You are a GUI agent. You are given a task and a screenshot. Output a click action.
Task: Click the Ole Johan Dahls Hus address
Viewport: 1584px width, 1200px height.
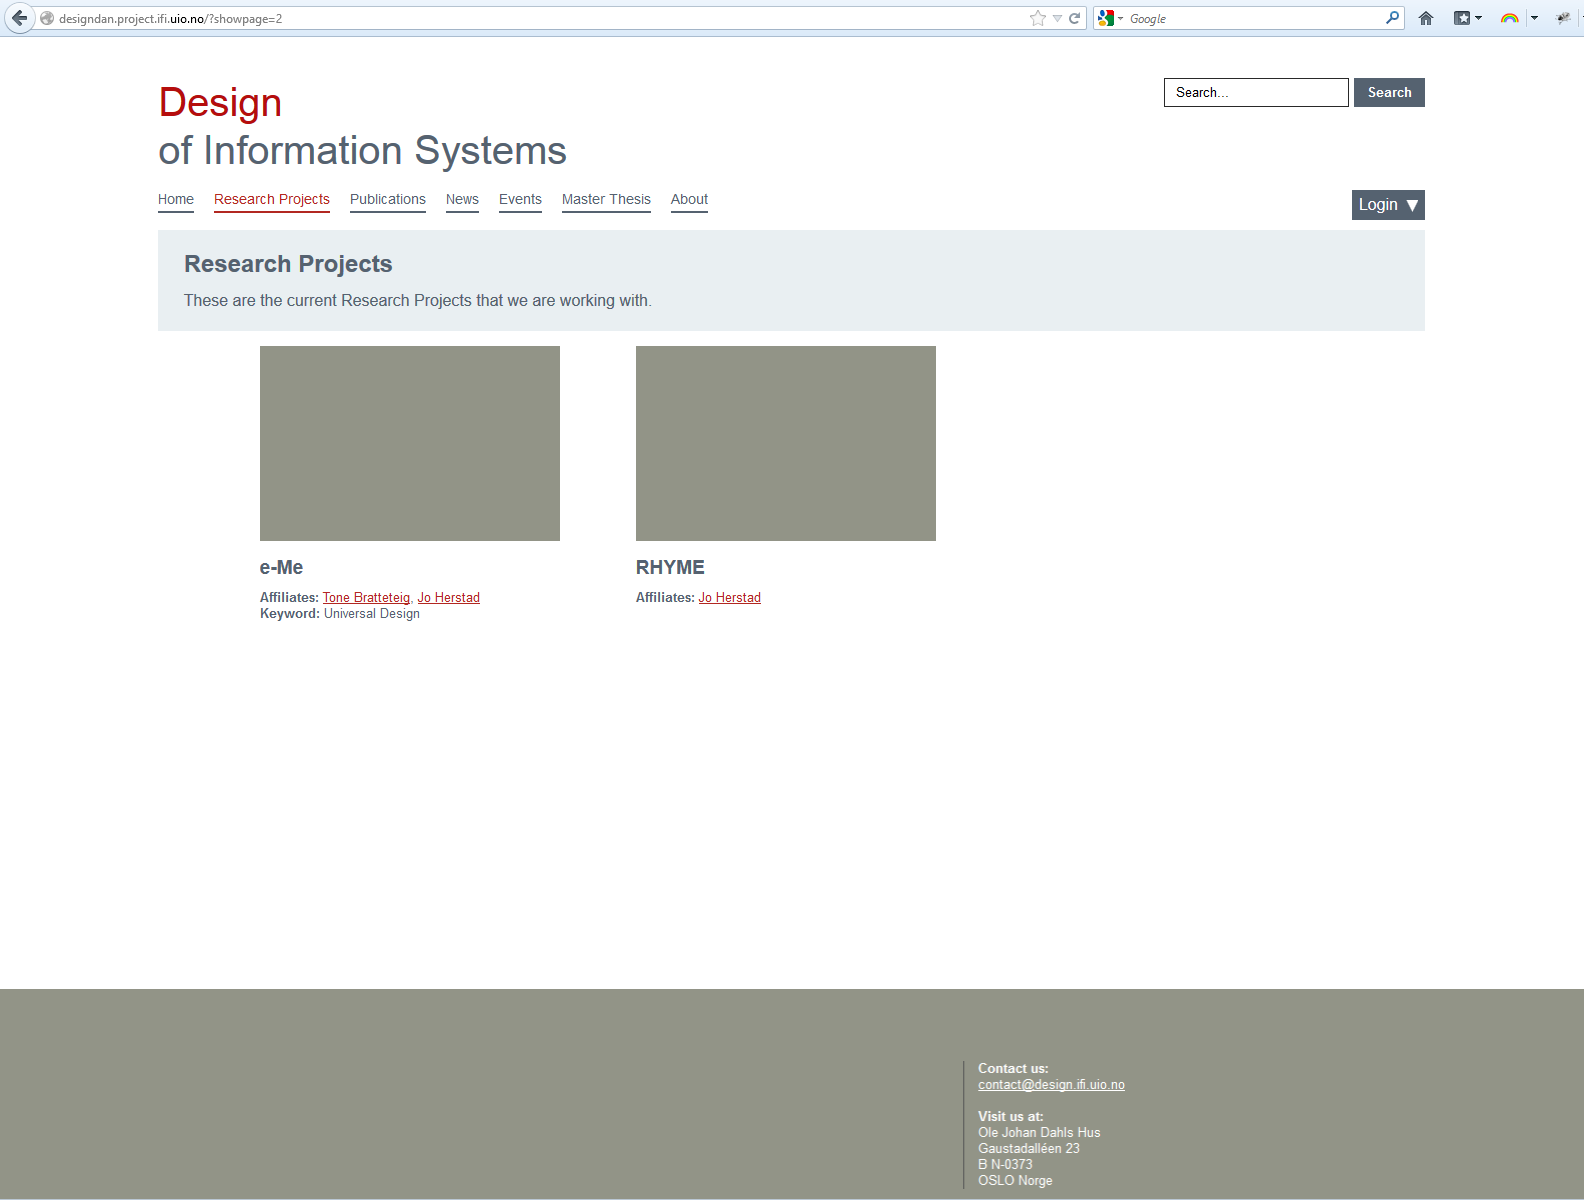(1039, 1132)
